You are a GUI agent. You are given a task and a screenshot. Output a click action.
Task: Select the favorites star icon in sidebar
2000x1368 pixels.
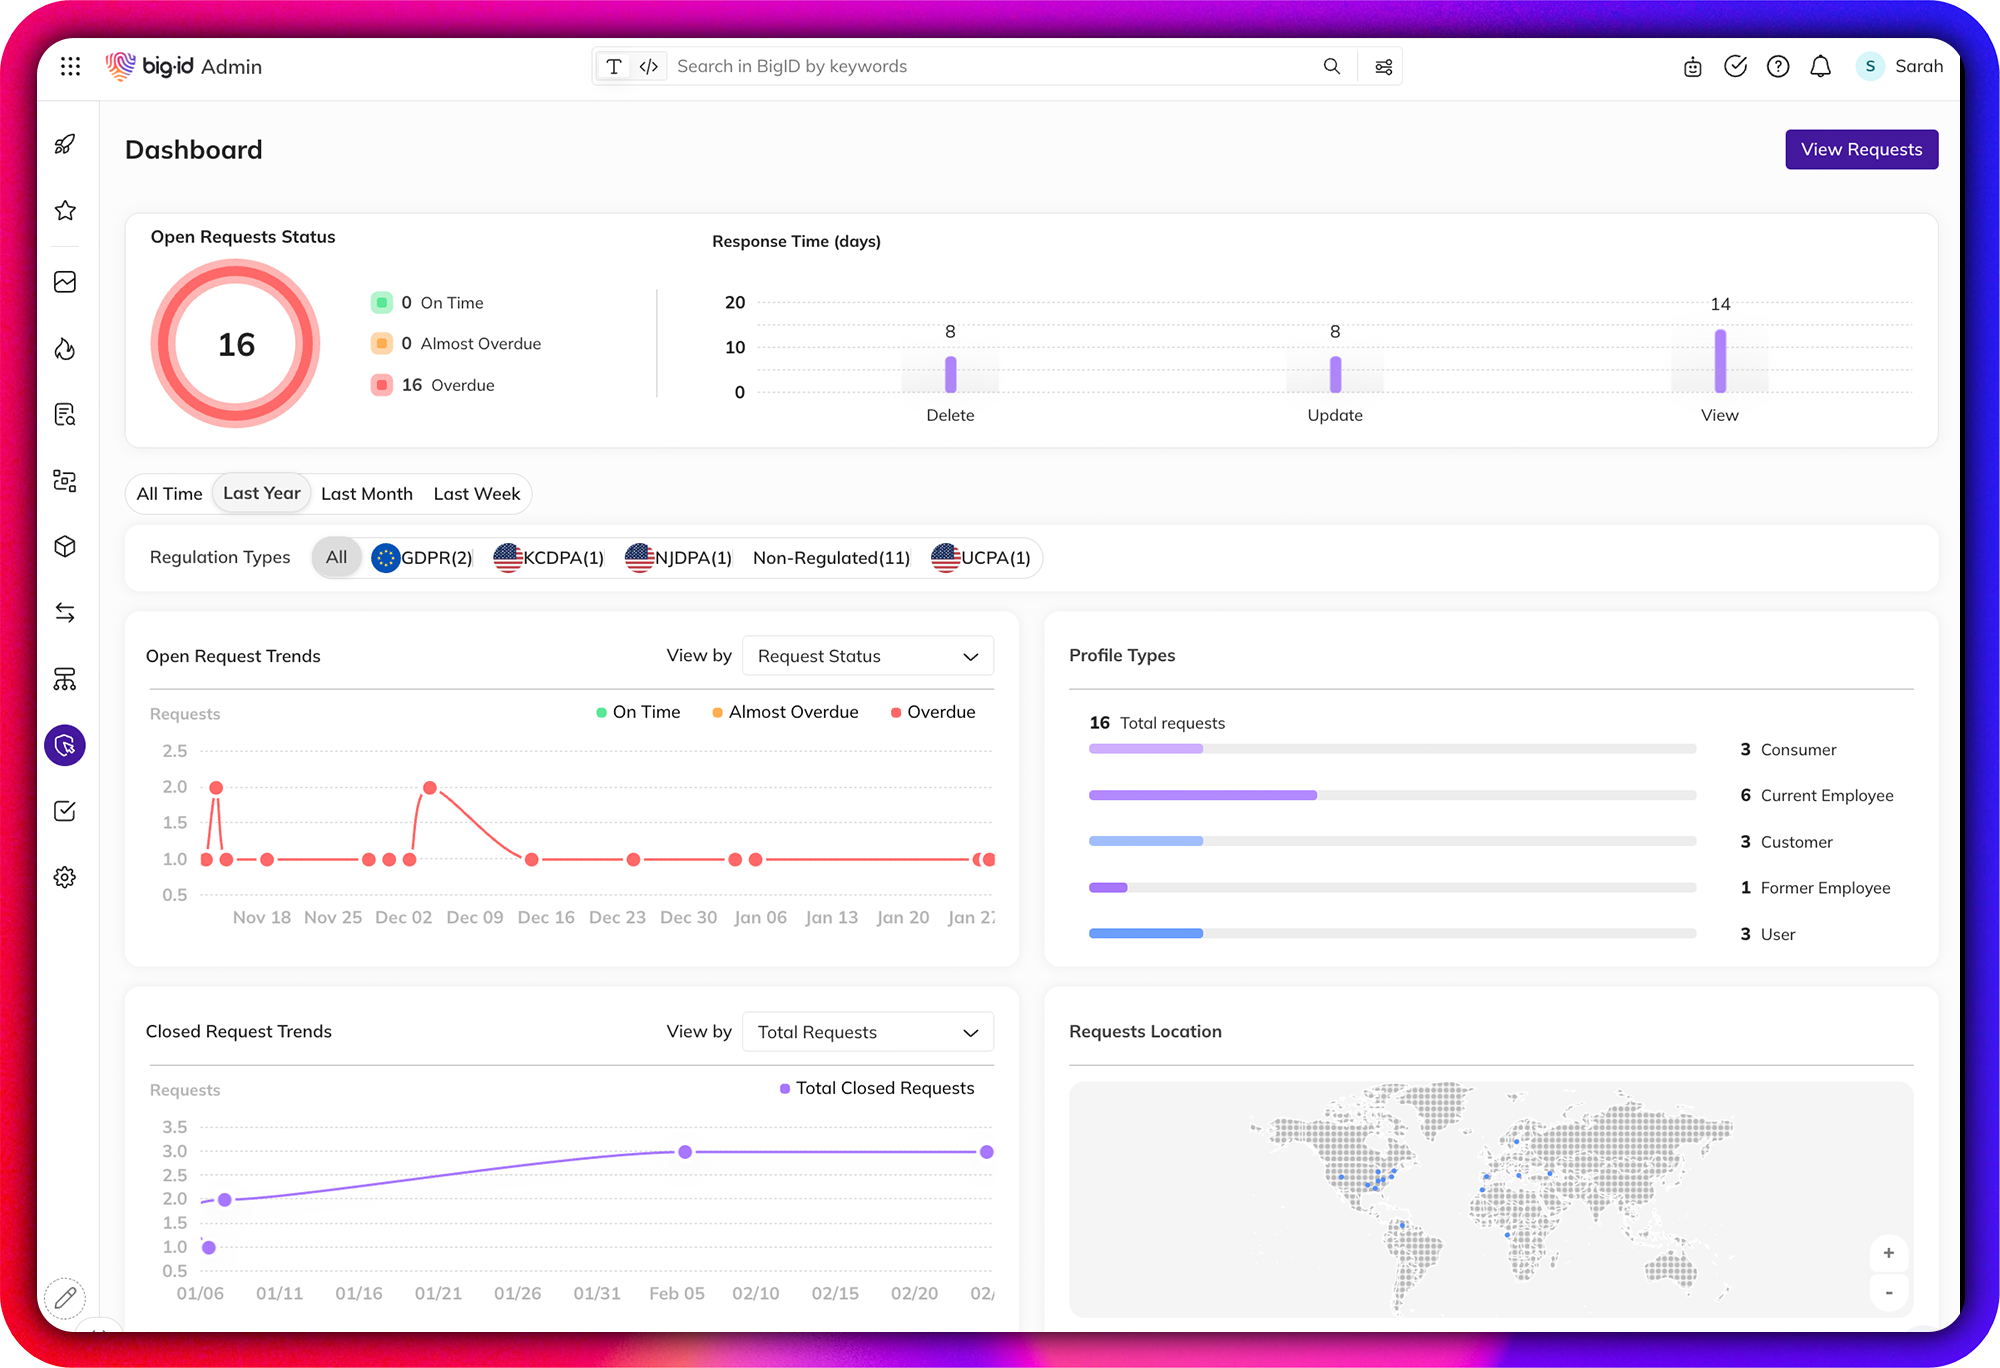(65, 210)
